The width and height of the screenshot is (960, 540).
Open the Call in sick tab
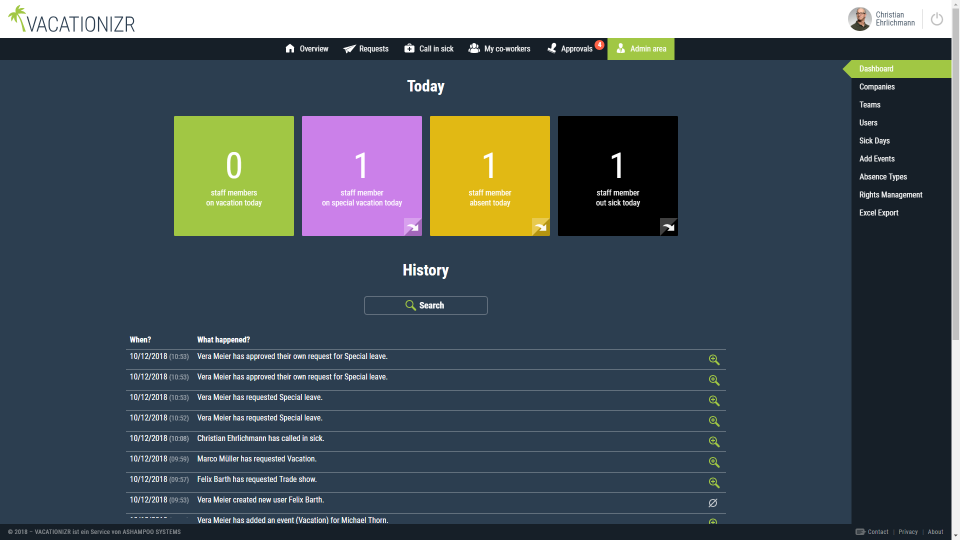coord(429,49)
